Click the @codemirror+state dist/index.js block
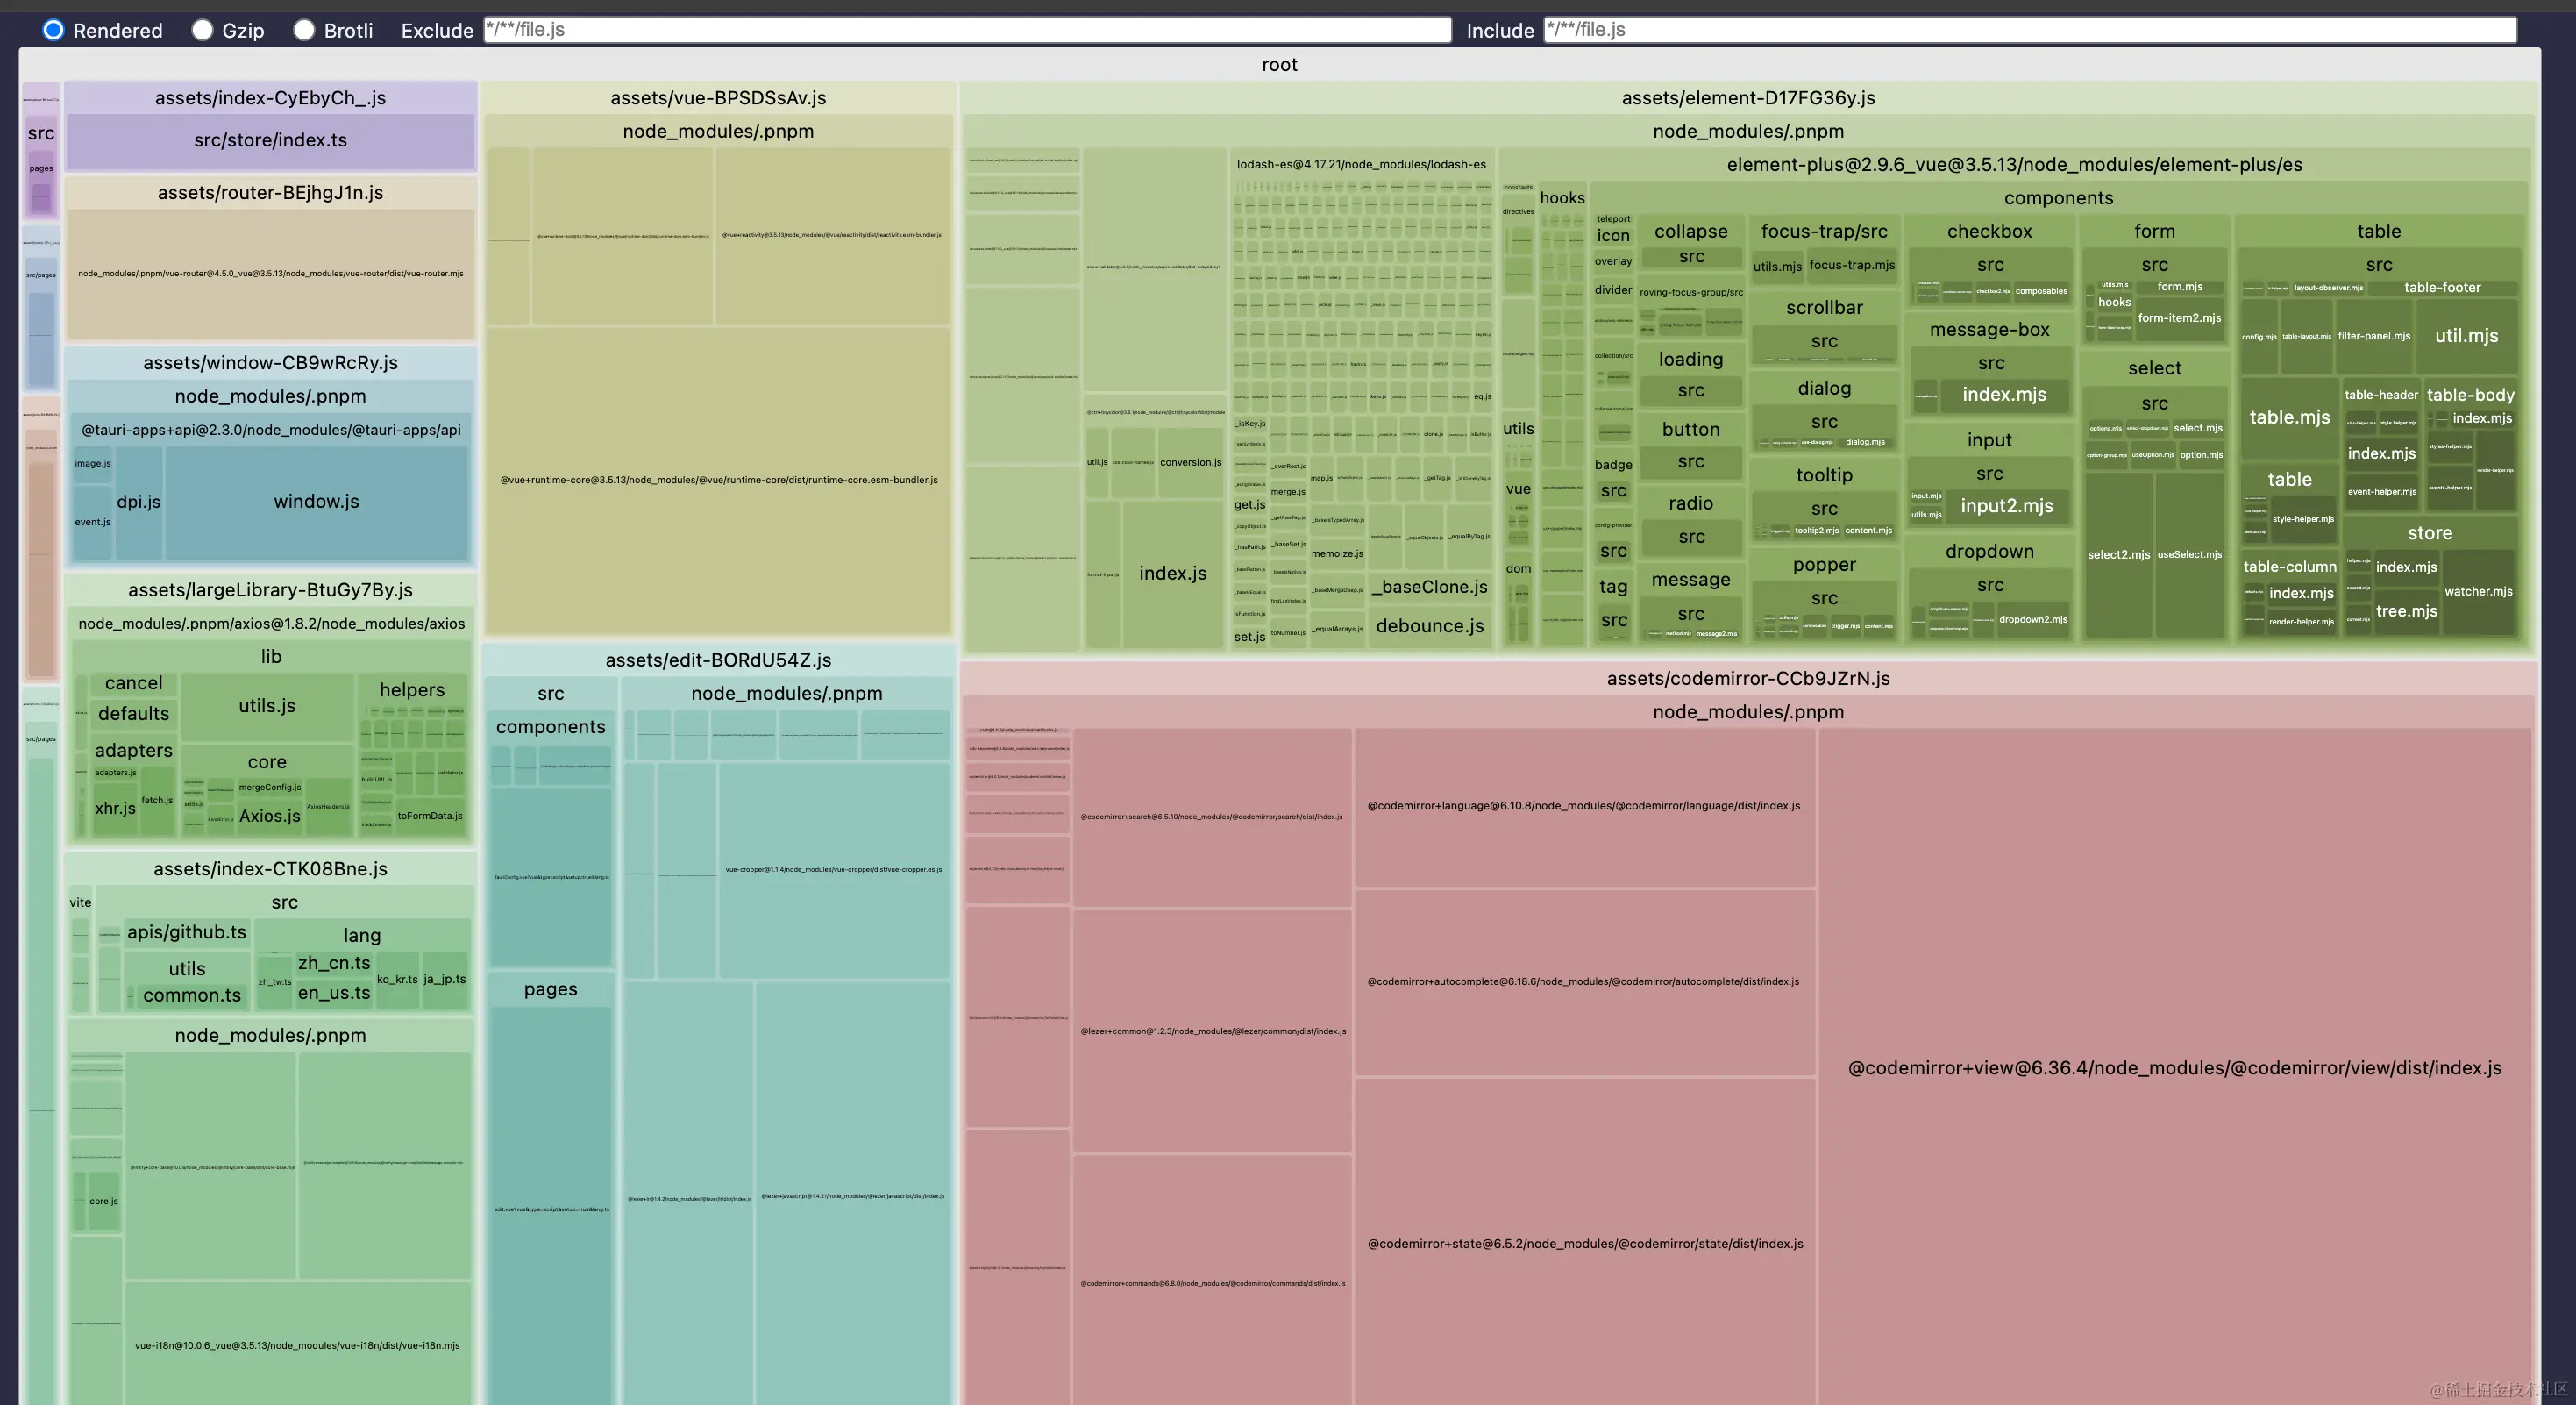 click(1584, 1243)
